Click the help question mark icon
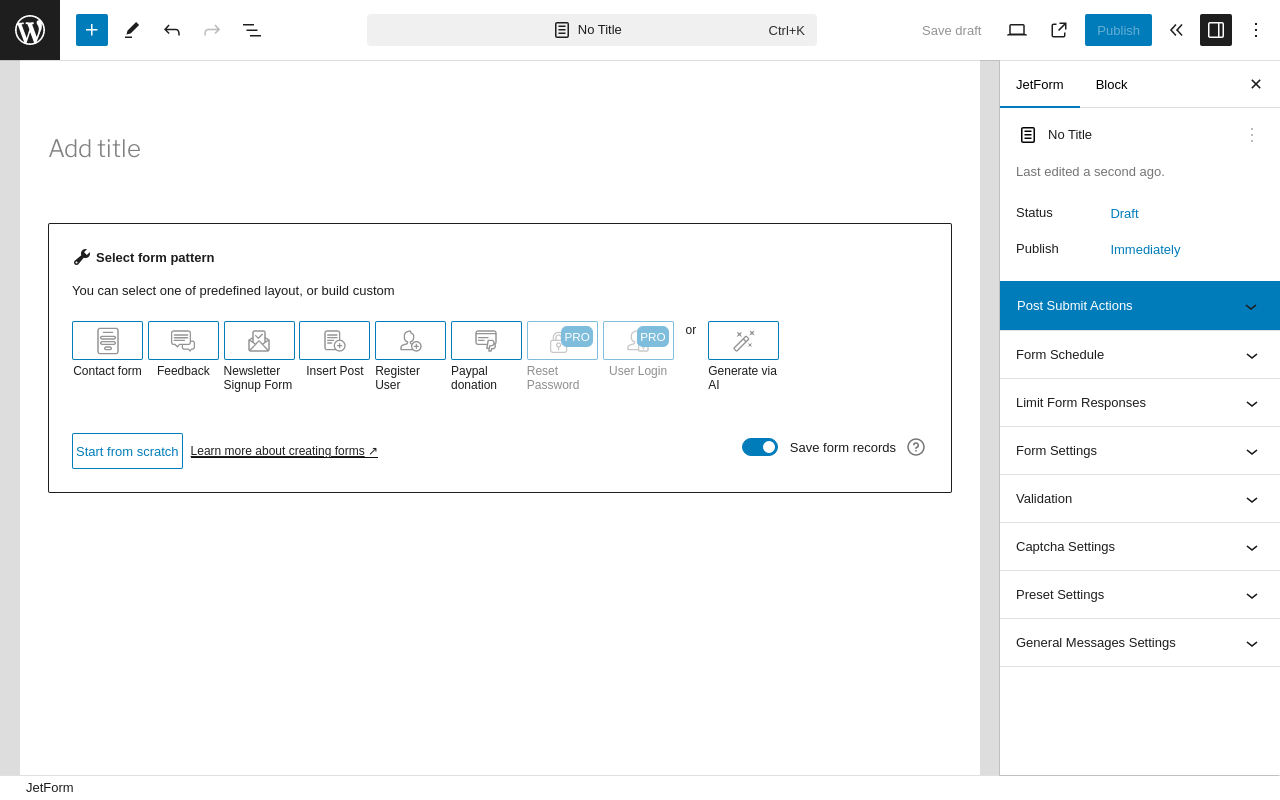Image resolution: width=1280 pixels, height=800 pixels. click(x=916, y=447)
